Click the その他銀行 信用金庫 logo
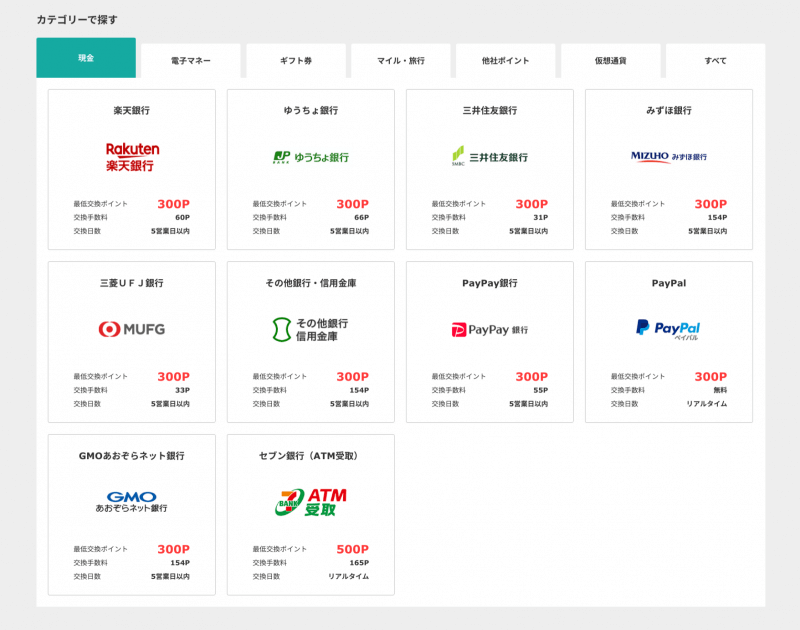Screen dimensions: 800x630 [311, 330]
